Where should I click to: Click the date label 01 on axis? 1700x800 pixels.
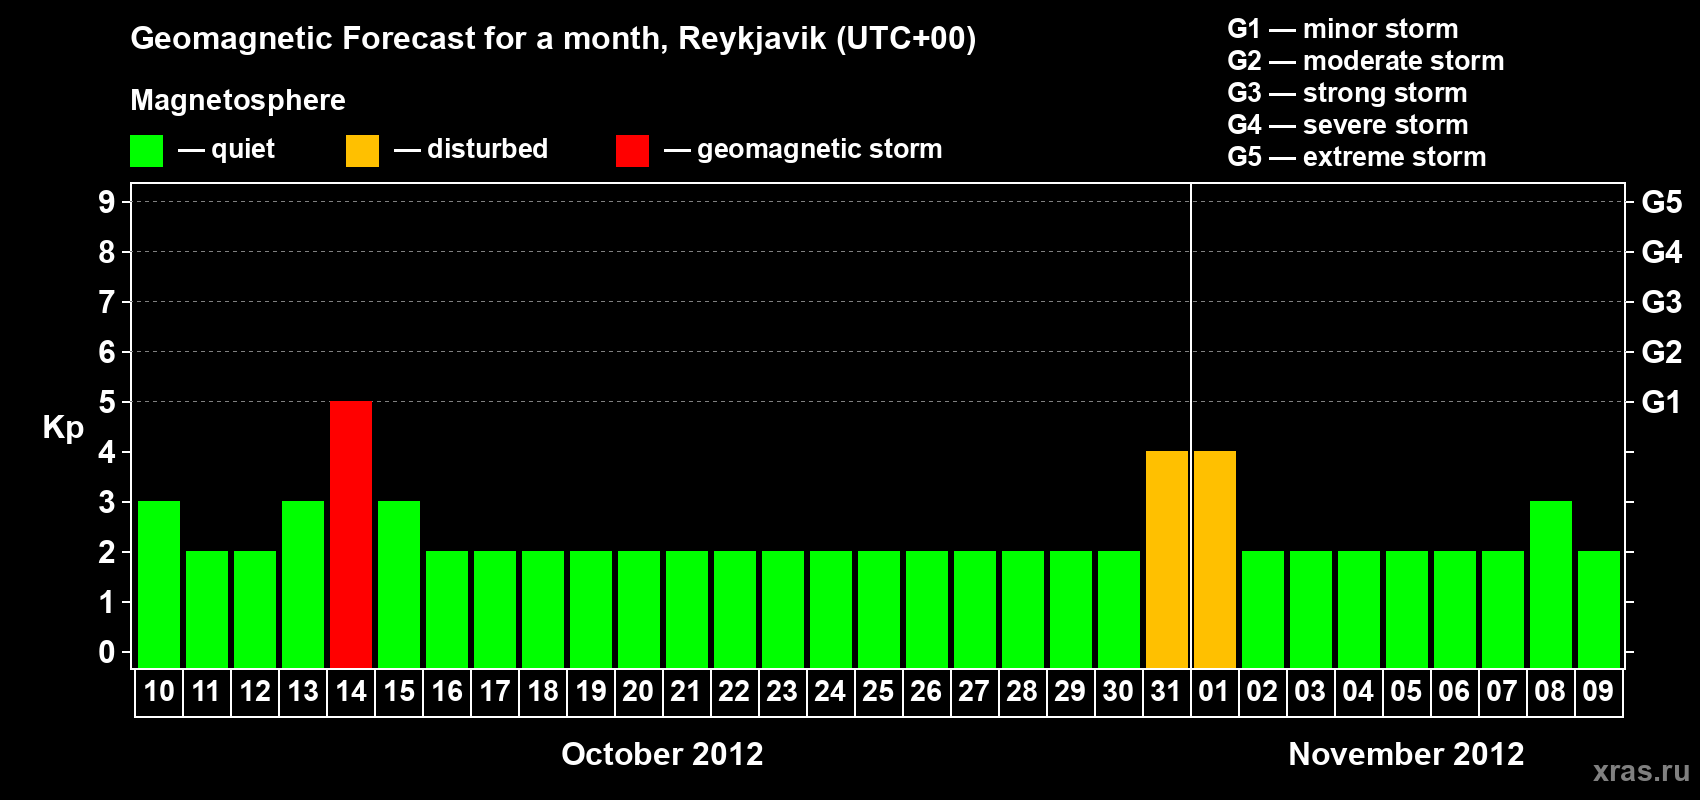click(1214, 691)
